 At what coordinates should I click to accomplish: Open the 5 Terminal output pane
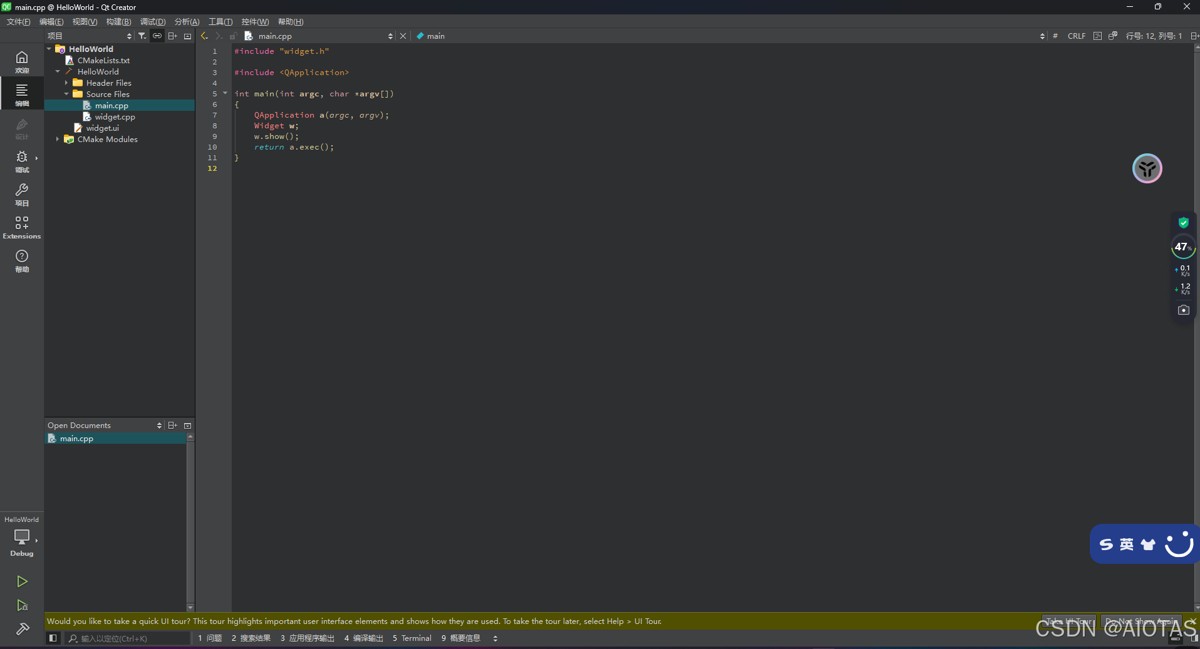click(x=412, y=638)
